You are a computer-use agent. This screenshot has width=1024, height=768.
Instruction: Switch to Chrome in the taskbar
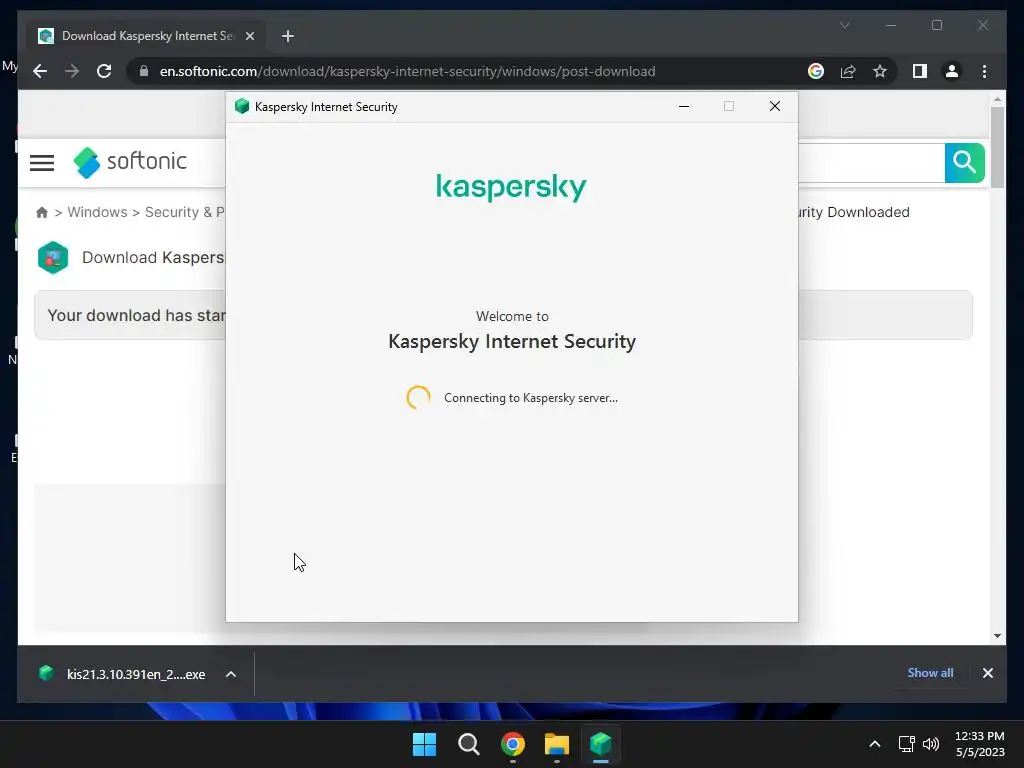(x=513, y=744)
